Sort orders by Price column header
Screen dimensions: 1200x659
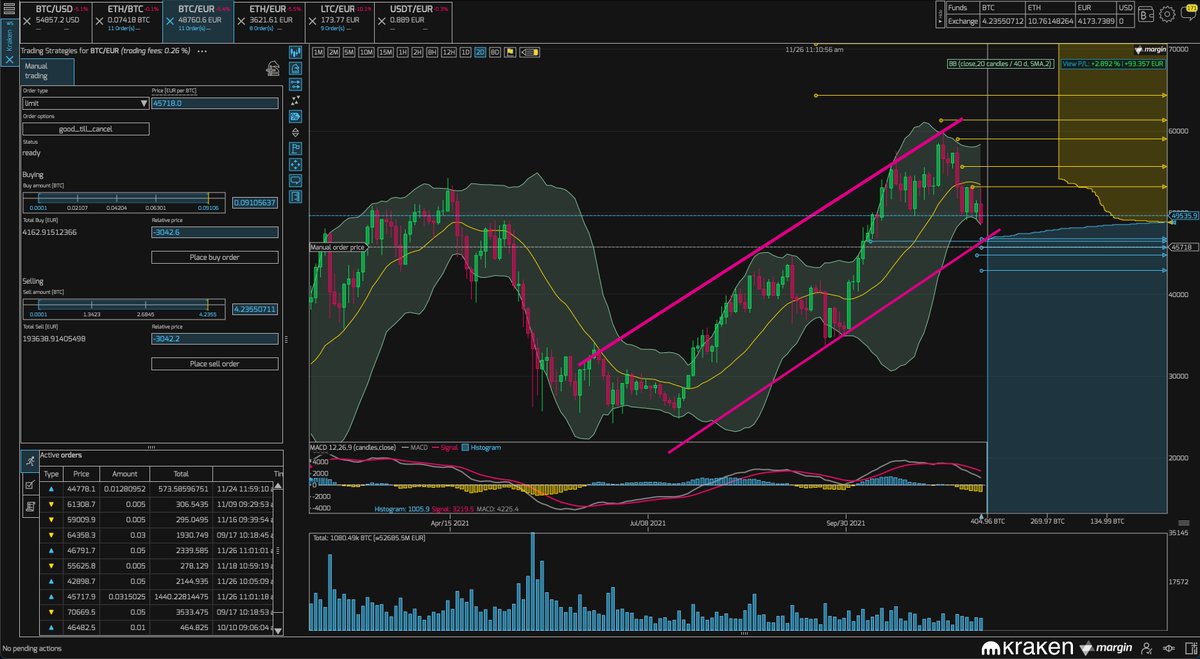[81, 474]
